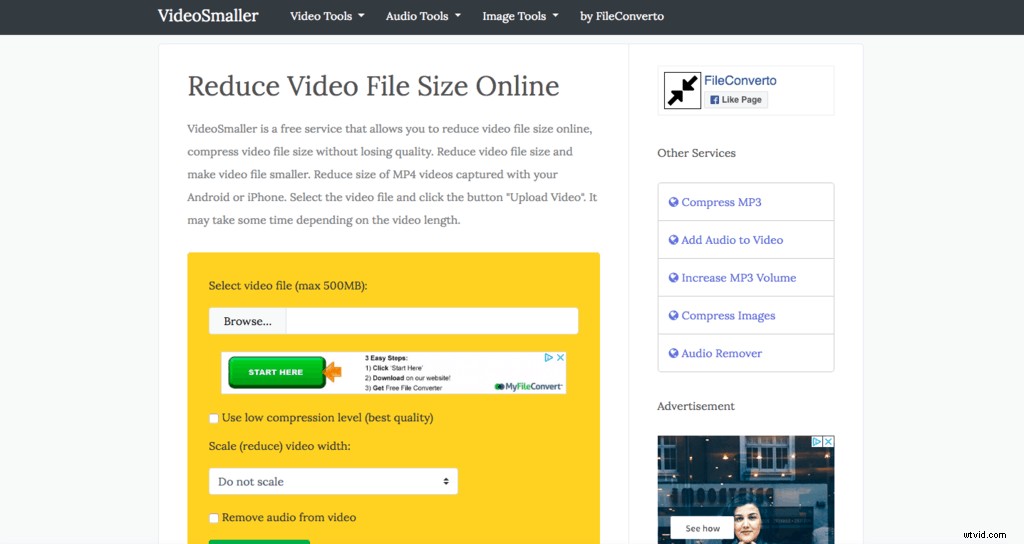1024x544 pixels.
Task: Close the sidebar advertisement
Action: pyautogui.click(x=828, y=441)
